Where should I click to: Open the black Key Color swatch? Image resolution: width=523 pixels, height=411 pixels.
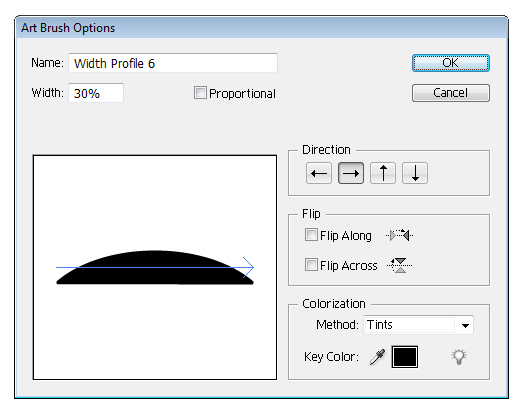pyautogui.click(x=405, y=357)
